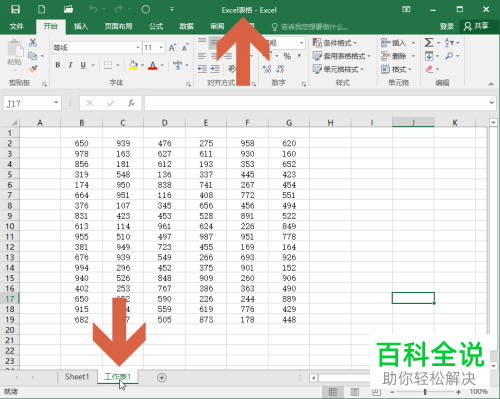The height and width of the screenshot is (399, 500).
Task: Expand Cell Styles dropdown
Action: (362, 69)
